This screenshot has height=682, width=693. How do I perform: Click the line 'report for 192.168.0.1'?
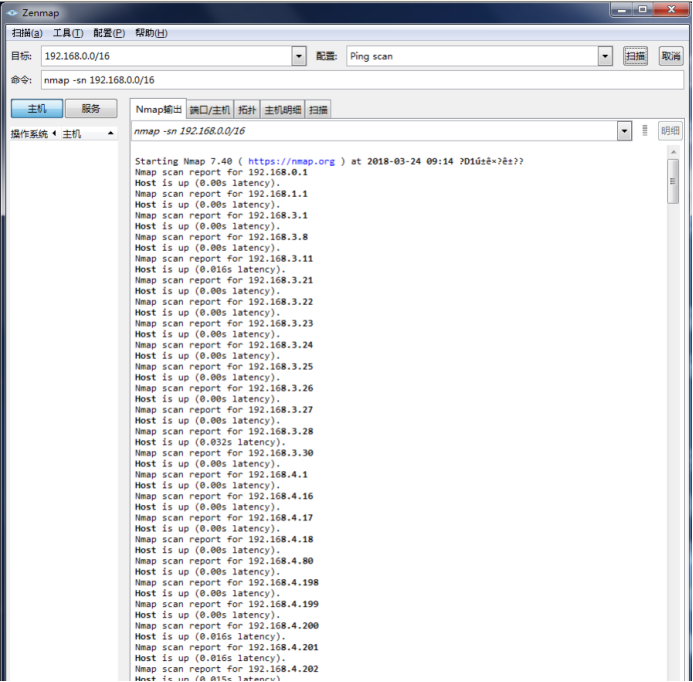[x=221, y=172]
